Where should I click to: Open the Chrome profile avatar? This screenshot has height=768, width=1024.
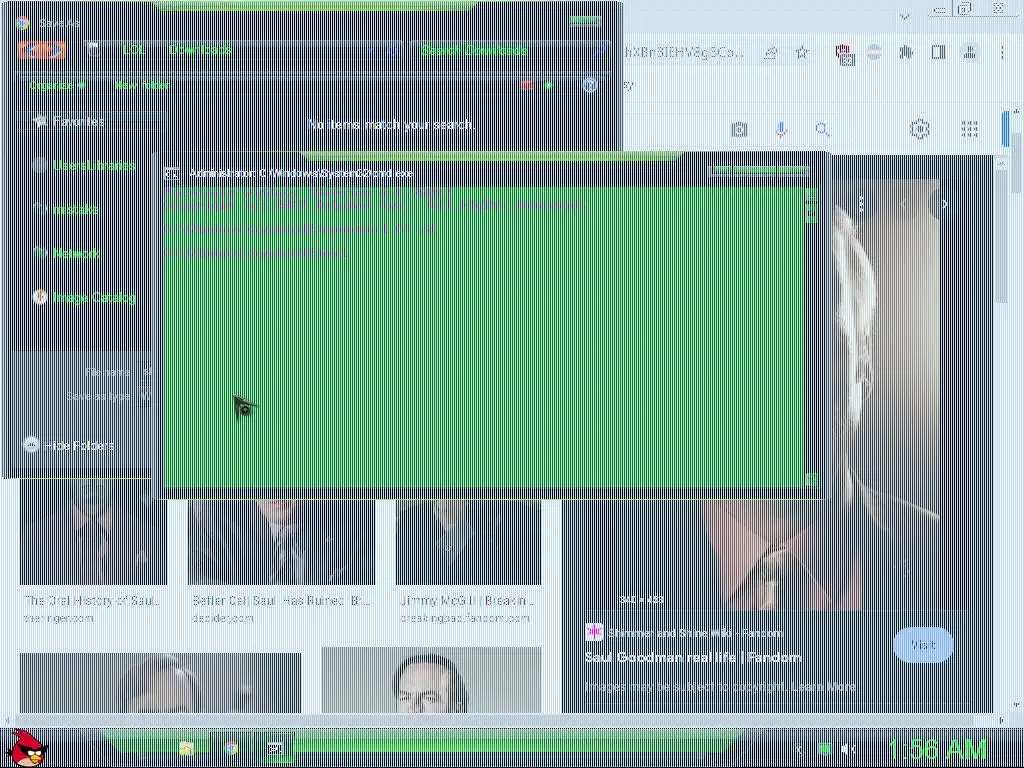970,52
